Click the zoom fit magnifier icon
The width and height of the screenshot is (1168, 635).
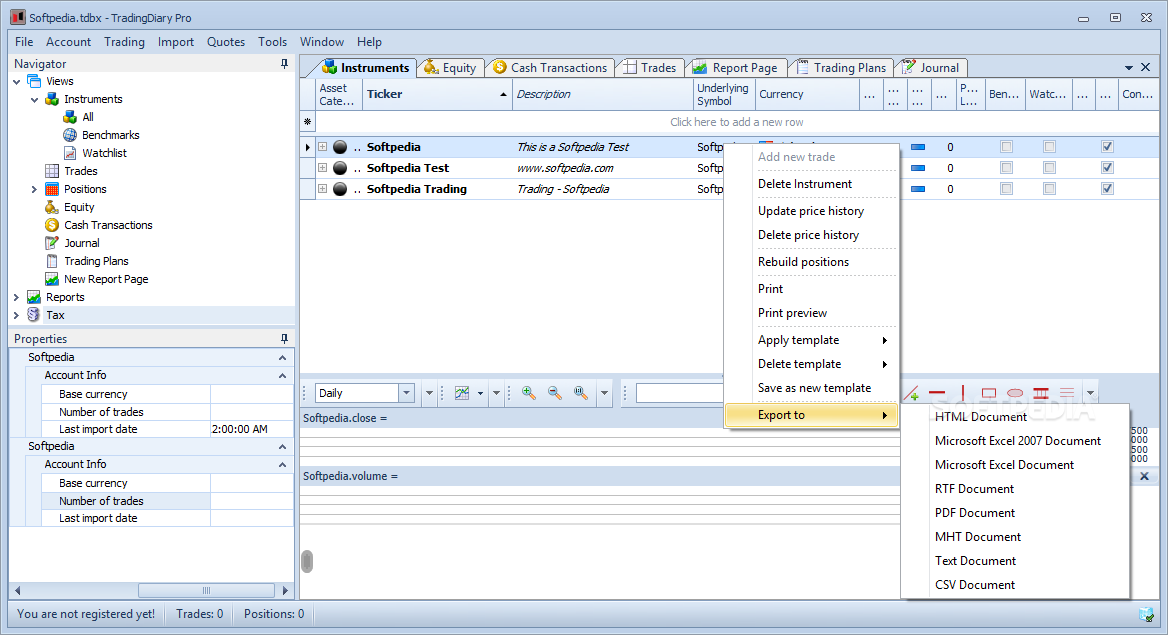click(x=581, y=393)
